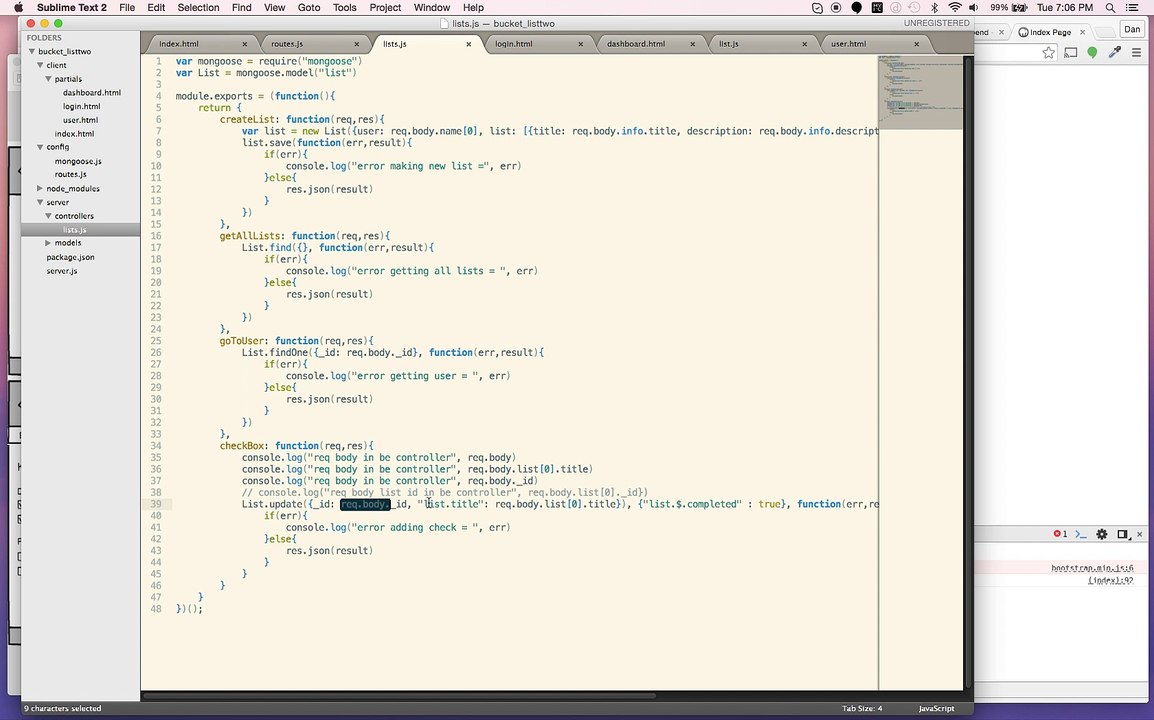The image size is (1154, 720).
Task: Close the routes.js tab
Action: (x=356, y=44)
